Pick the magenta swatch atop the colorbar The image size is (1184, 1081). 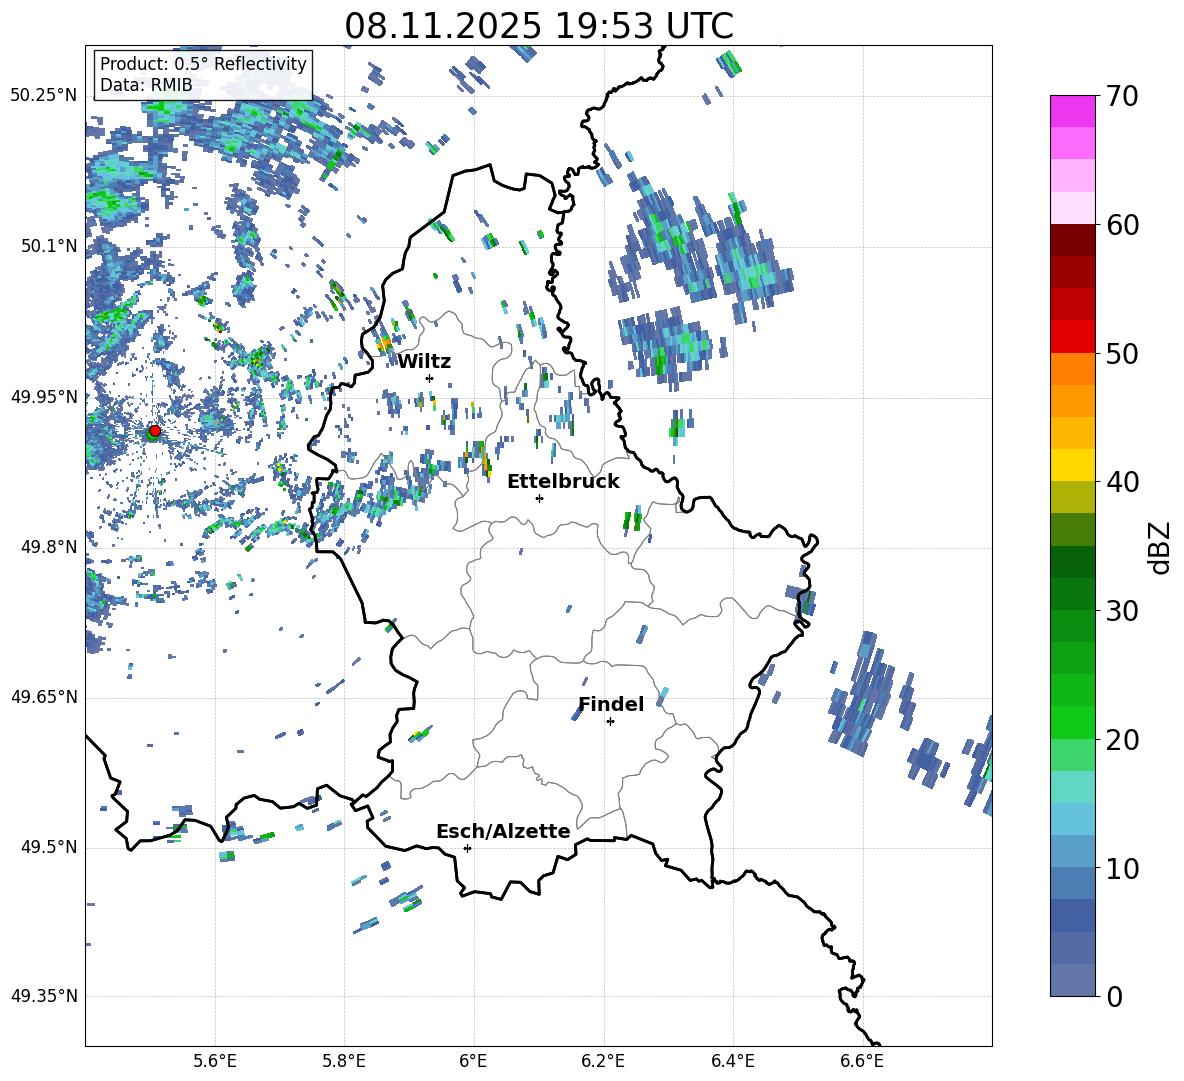point(1072,111)
